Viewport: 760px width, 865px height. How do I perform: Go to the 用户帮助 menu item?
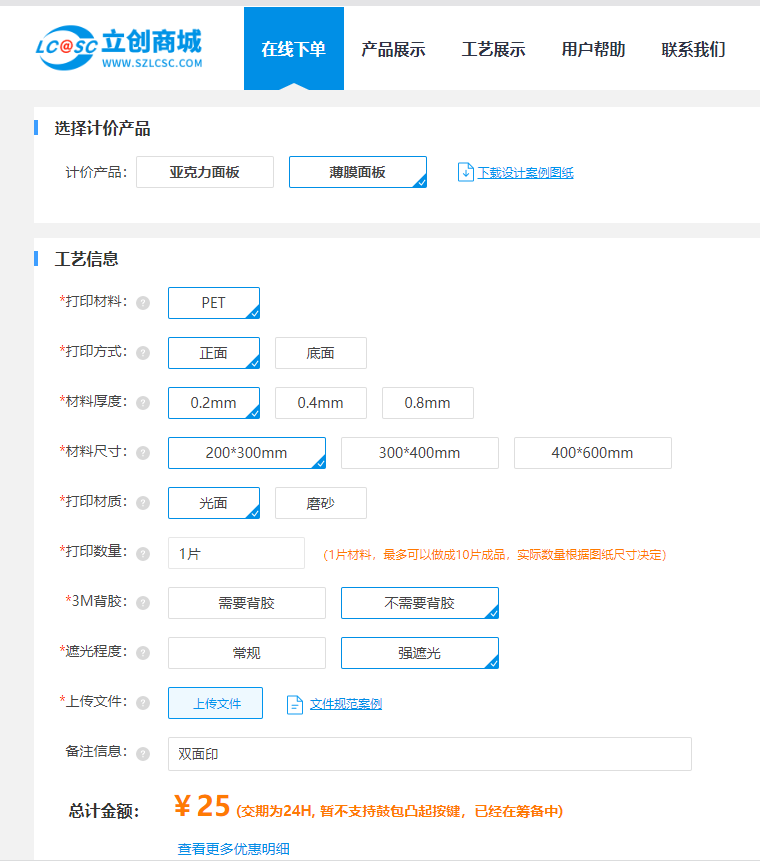coord(593,49)
